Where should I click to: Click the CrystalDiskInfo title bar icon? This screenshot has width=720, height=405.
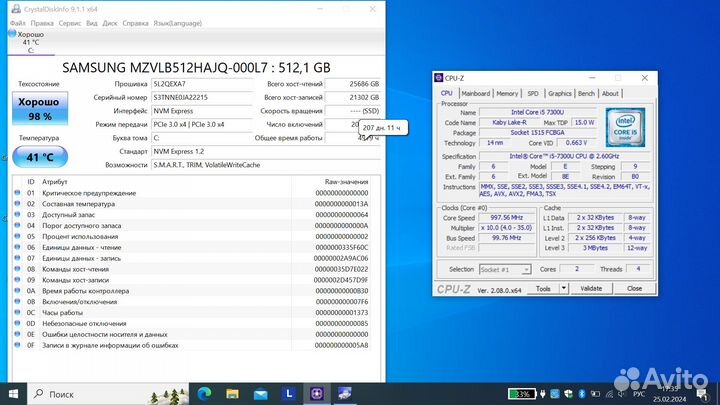coord(16,9)
